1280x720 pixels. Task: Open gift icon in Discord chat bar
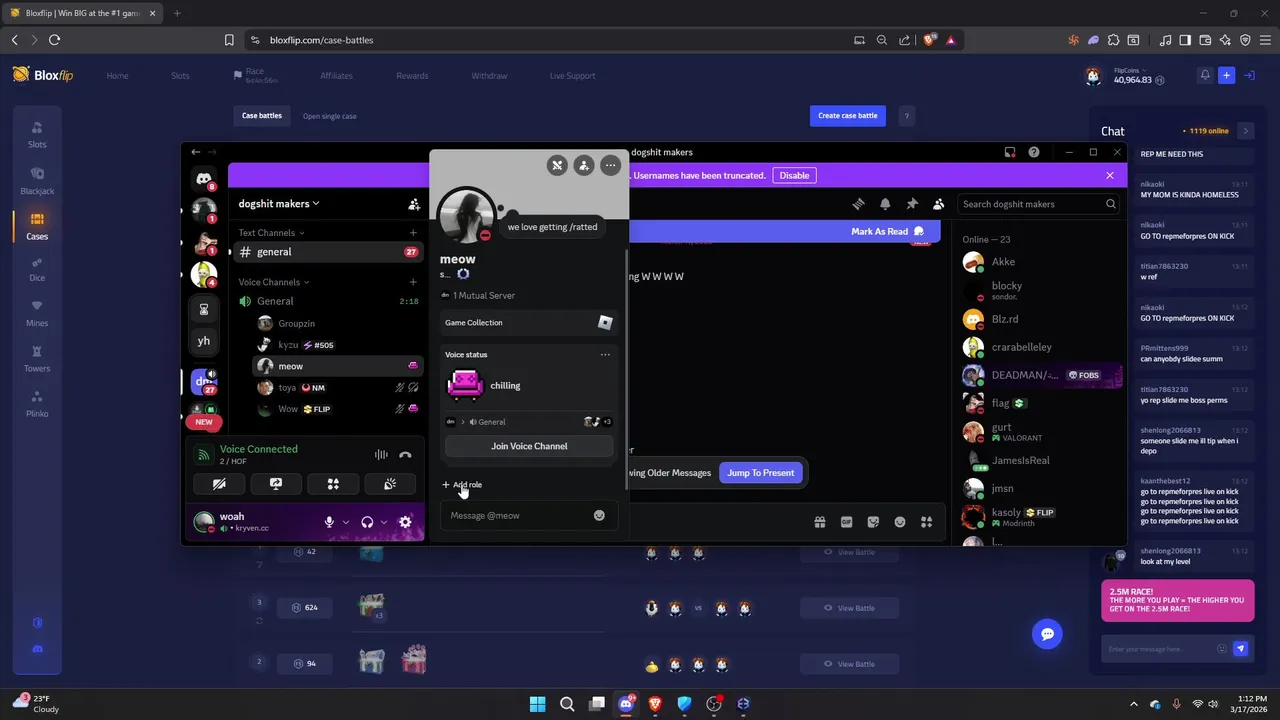coord(820,522)
